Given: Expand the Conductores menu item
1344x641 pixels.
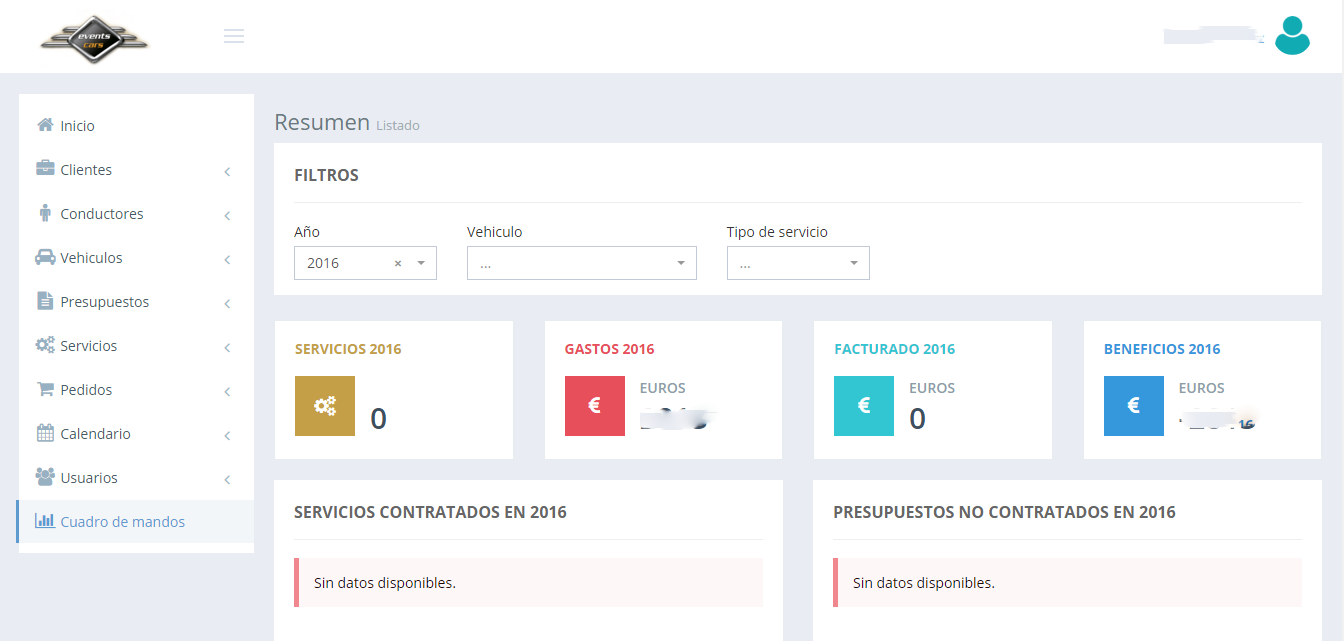Looking at the screenshot, I should [102, 214].
